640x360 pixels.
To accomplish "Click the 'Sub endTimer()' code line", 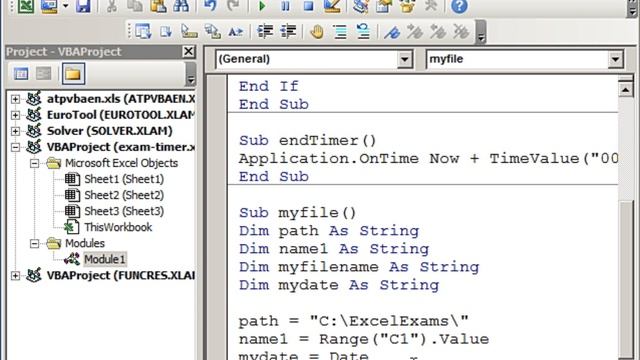I will coord(307,141).
